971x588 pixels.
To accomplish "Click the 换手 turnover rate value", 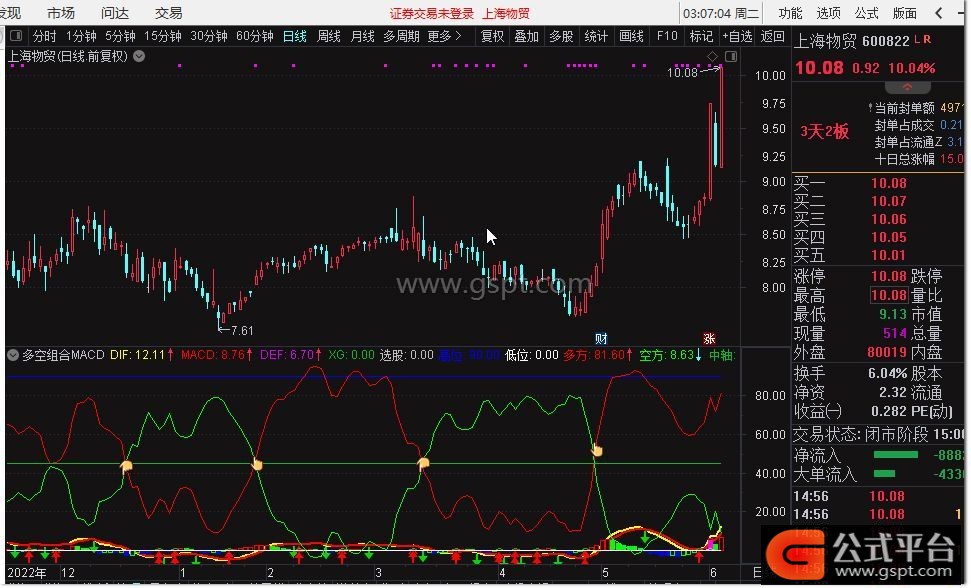I will point(887,374).
